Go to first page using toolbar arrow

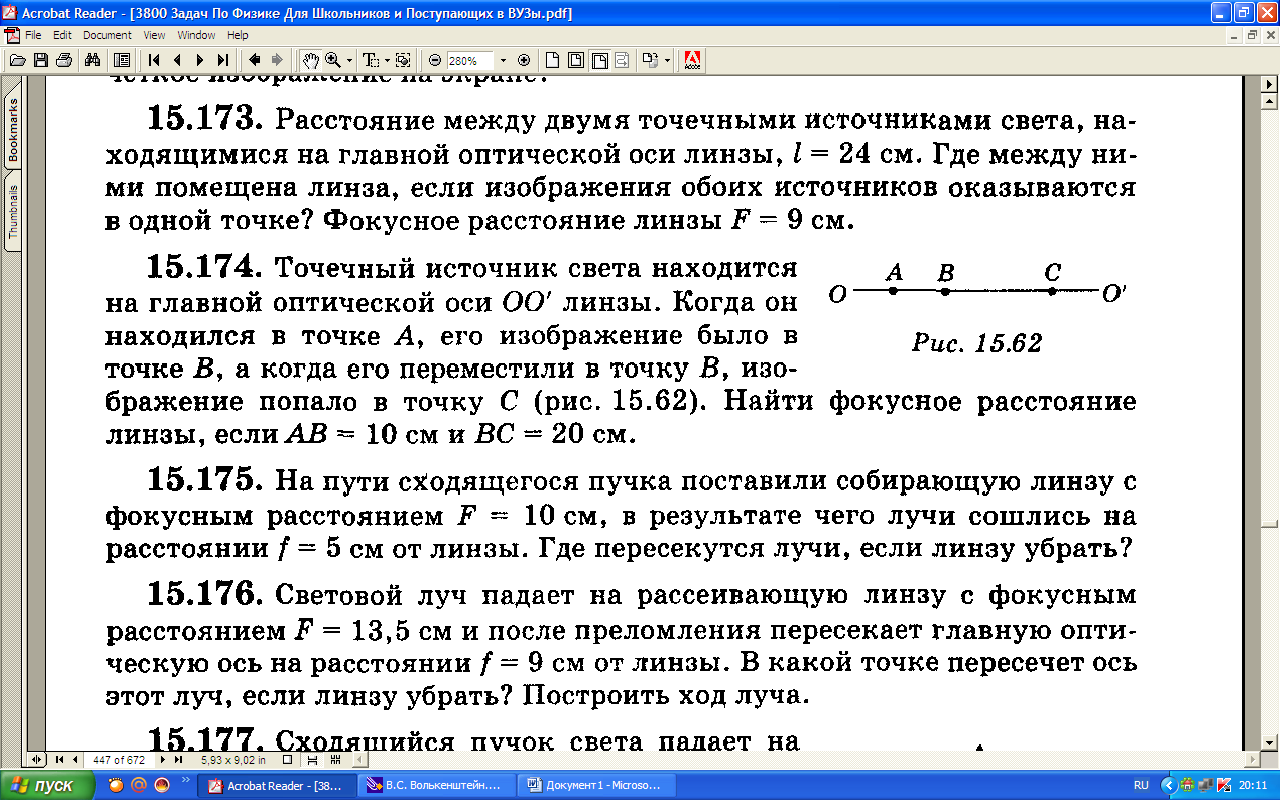[x=155, y=60]
